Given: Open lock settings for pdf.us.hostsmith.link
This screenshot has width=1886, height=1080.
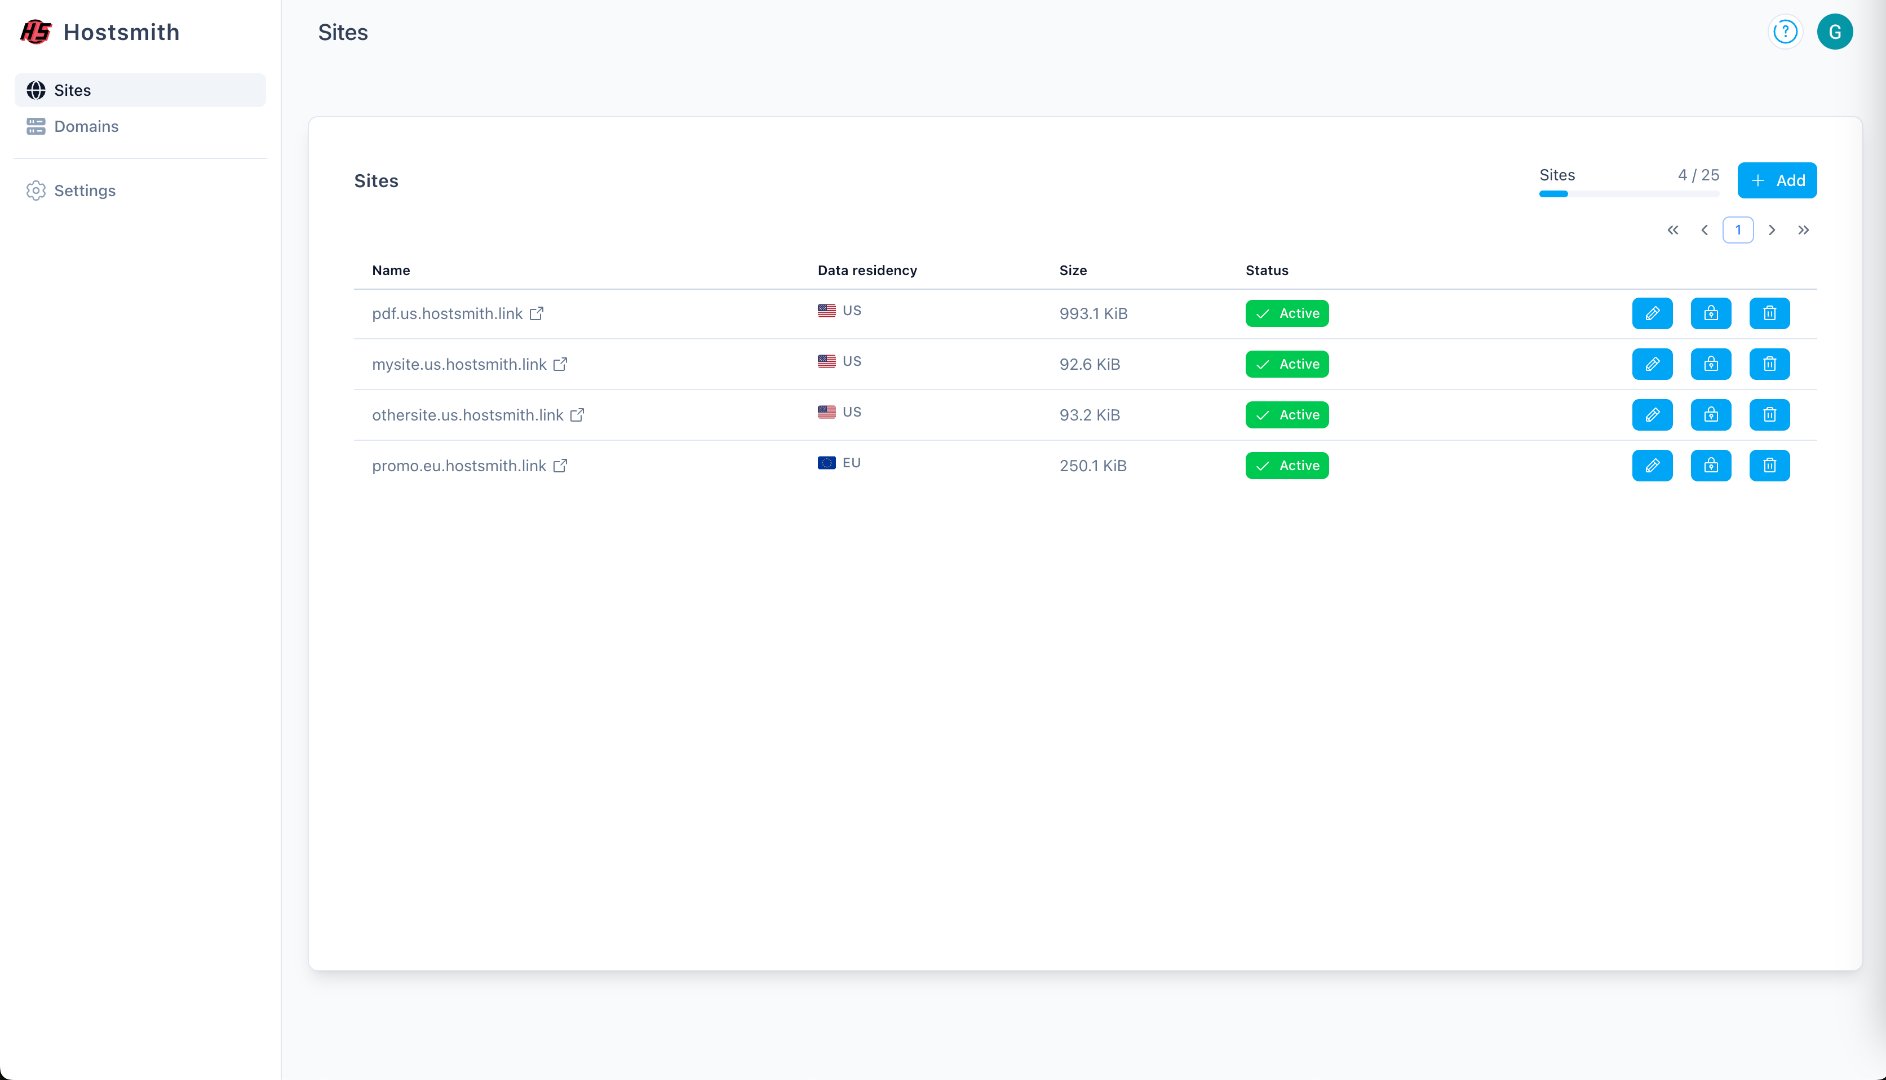Looking at the screenshot, I should coord(1711,314).
